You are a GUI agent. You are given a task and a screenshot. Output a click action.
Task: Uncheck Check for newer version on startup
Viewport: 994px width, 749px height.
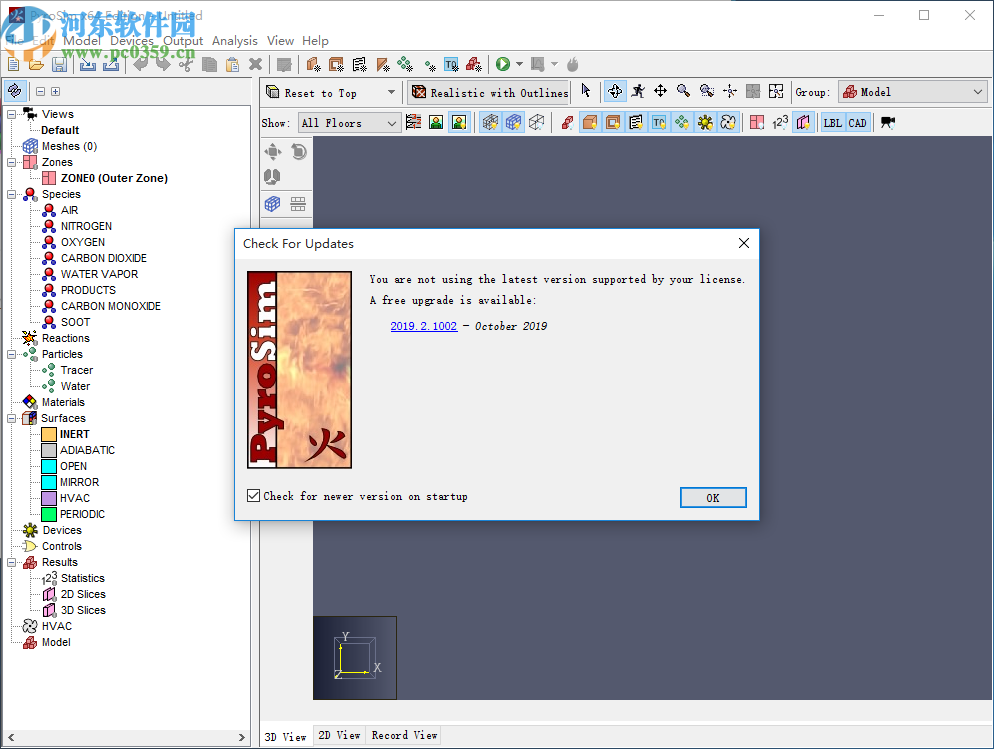[x=253, y=496]
